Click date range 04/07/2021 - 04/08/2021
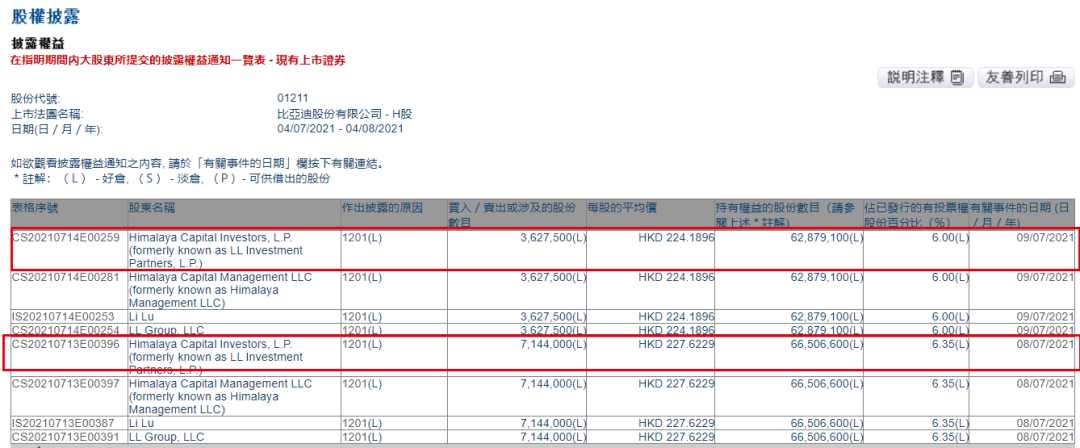The image size is (1080, 448). pos(340,128)
